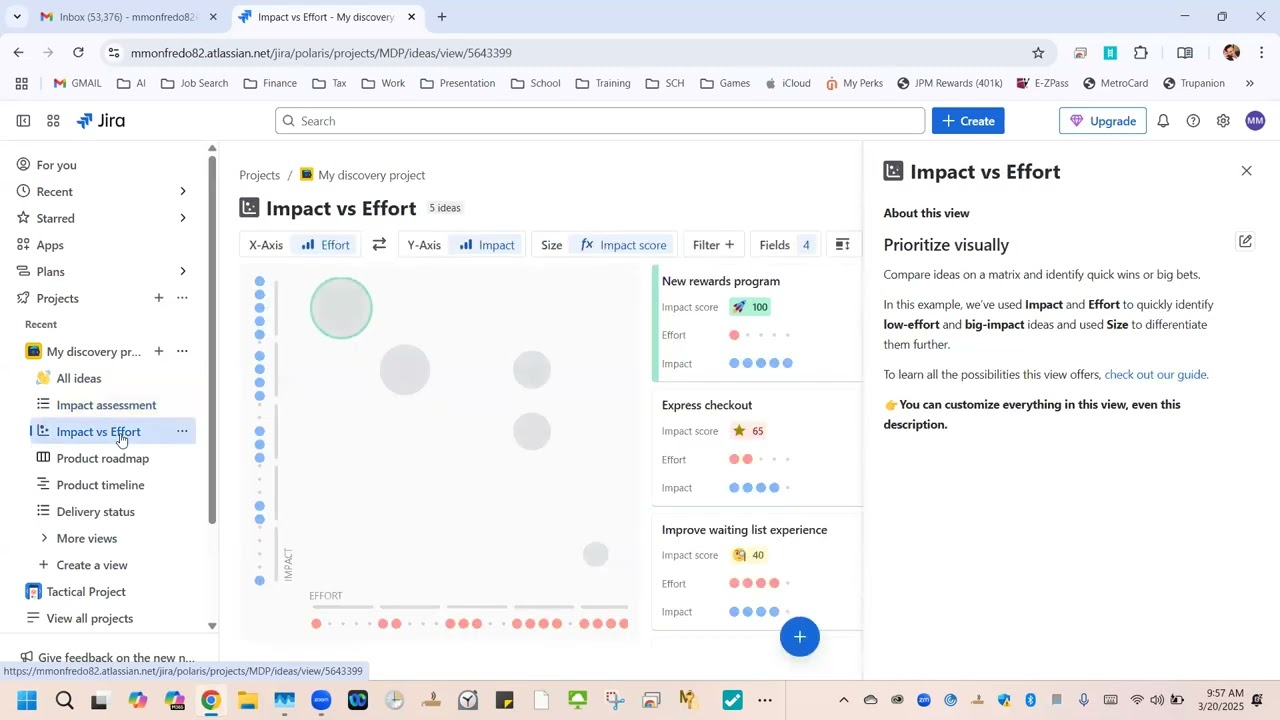Toggle the Jira sidebar collapse icon

tap(23, 121)
